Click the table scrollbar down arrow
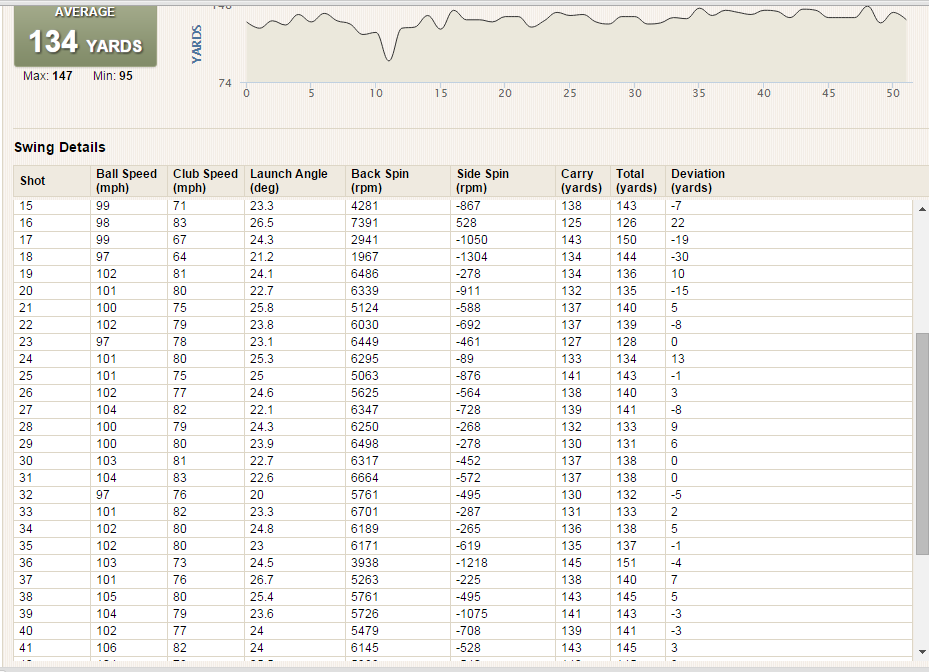929x672 pixels. tap(922, 652)
